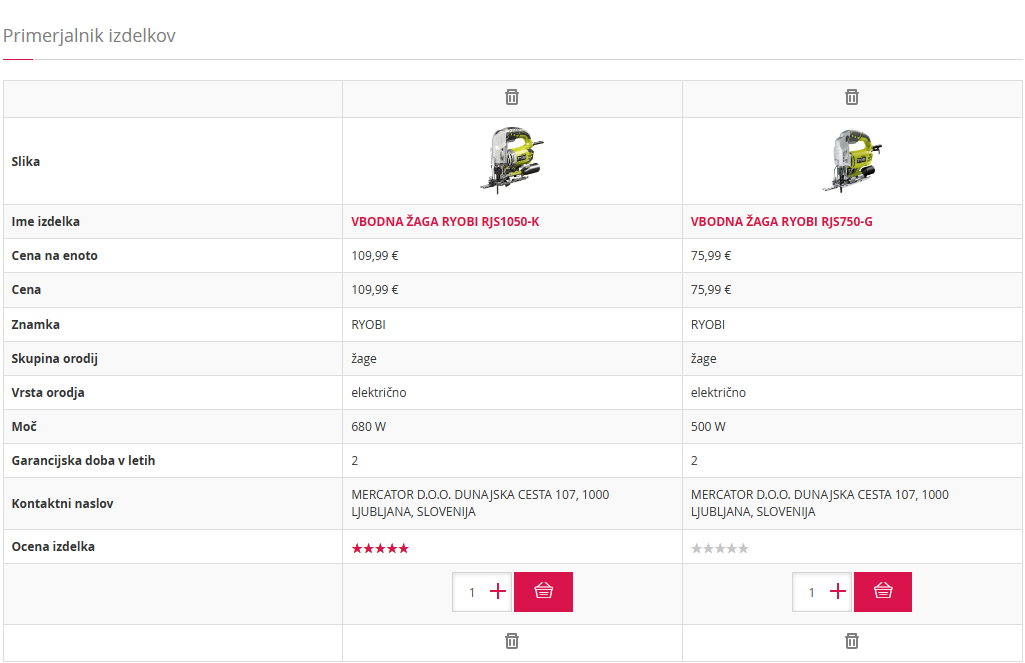Focus the quantity field for RJS1050-K
The height and width of the screenshot is (663, 1025).
click(471, 592)
